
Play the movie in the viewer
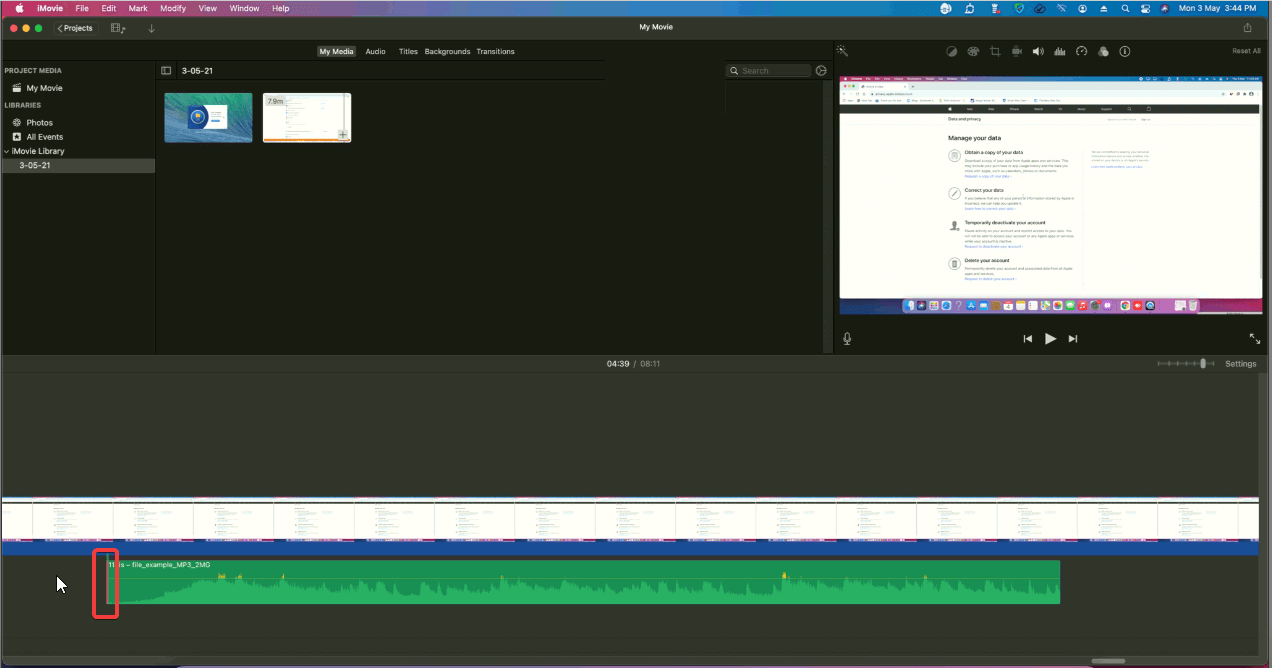(x=1050, y=338)
